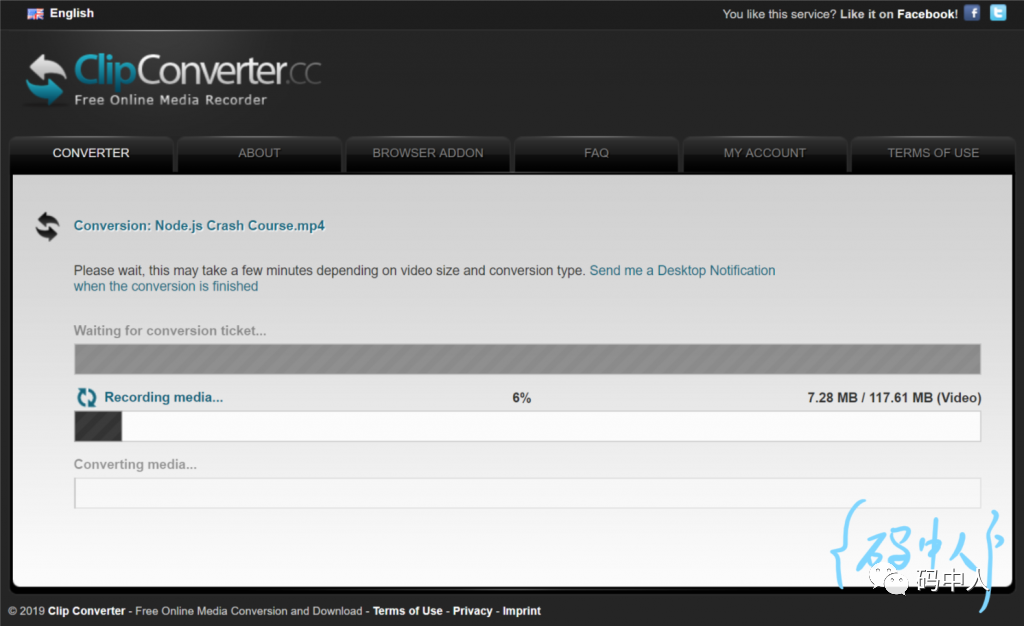
Task: Click the Waiting for conversion ticket... label
Action: point(170,330)
